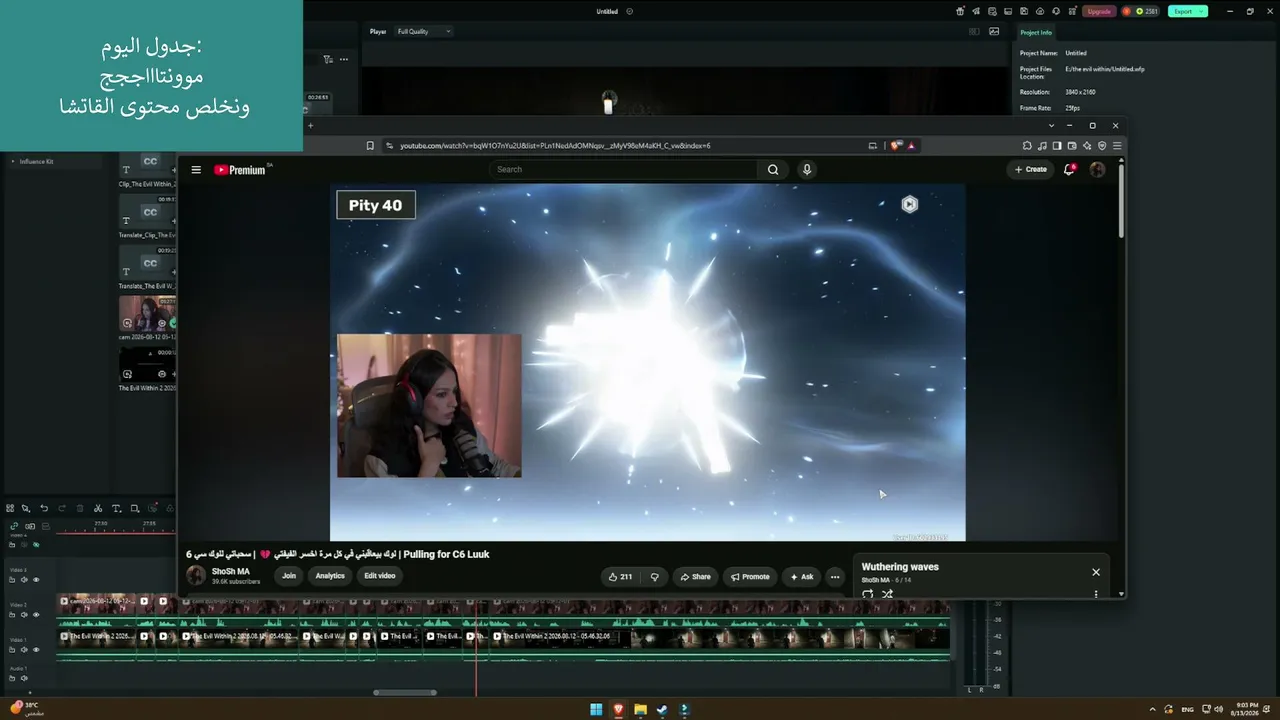The height and width of the screenshot is (720, 1280).
Task: Click the YouTube search magnifier button
Action: point(773,170)
